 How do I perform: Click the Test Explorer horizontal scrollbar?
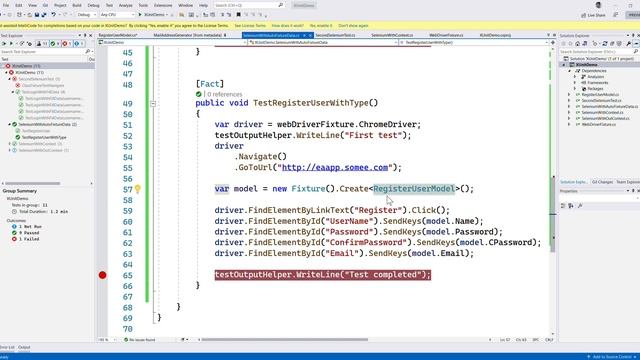(33, 184)
